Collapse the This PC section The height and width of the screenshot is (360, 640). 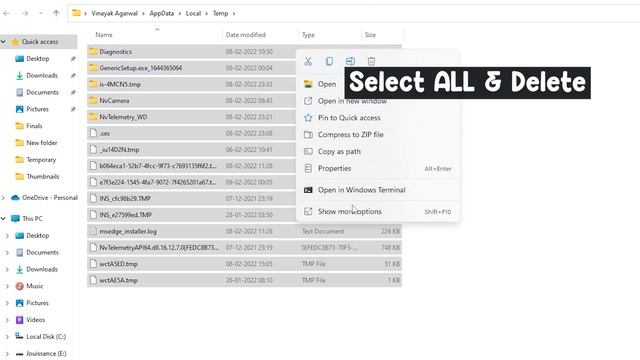3,219
